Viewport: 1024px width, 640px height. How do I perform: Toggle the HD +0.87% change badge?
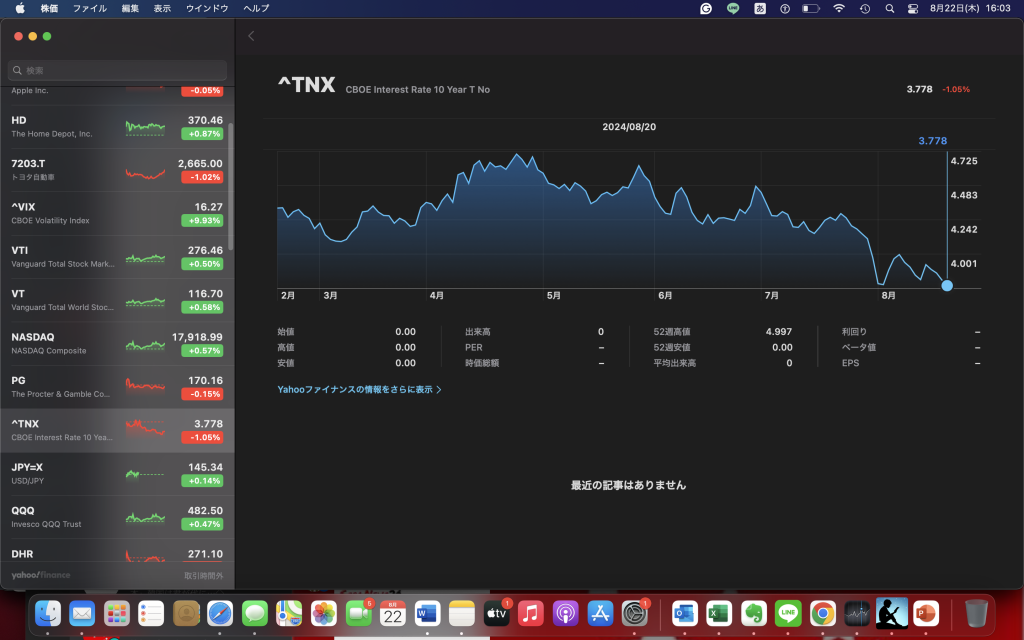point(202,133)
